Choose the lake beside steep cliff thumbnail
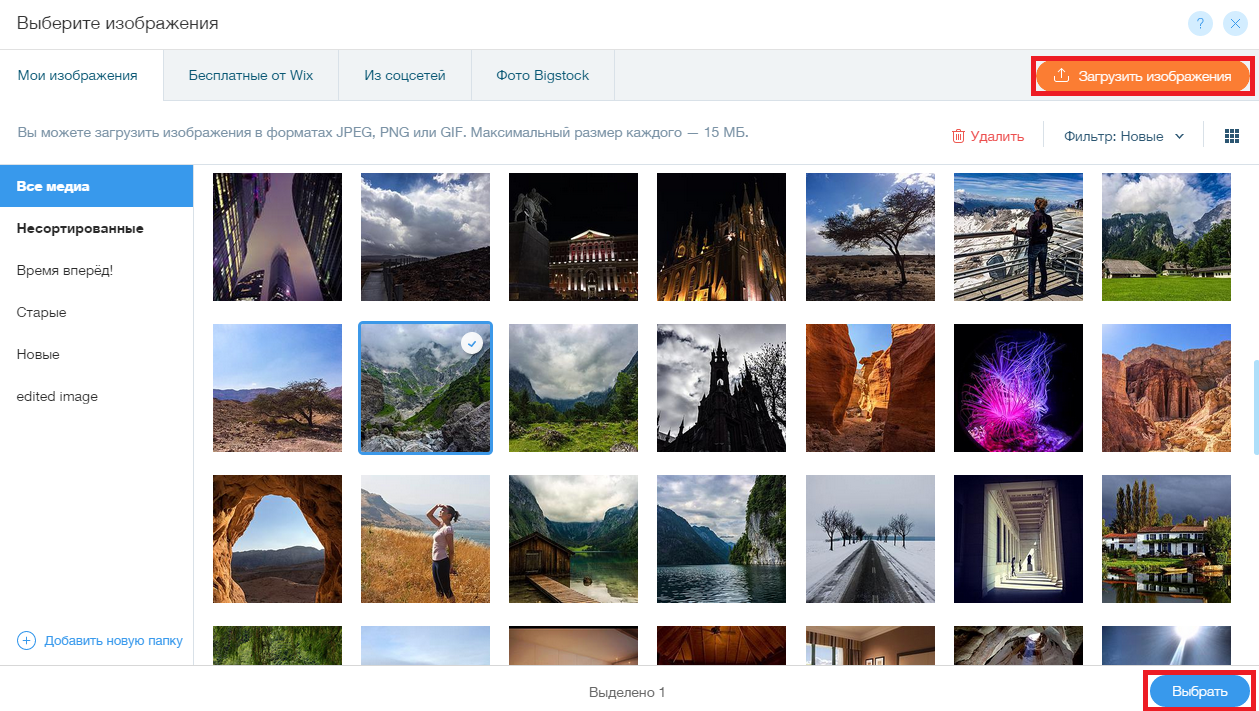Screen dimensions: 1259x711 click(721, 539)
